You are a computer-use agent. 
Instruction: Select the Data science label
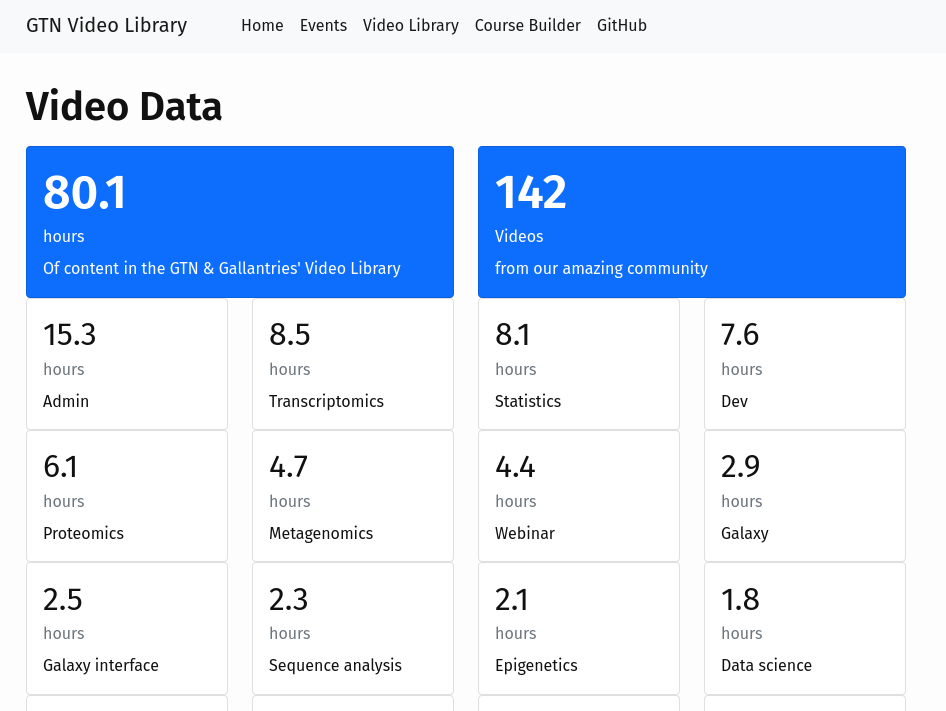766,665
